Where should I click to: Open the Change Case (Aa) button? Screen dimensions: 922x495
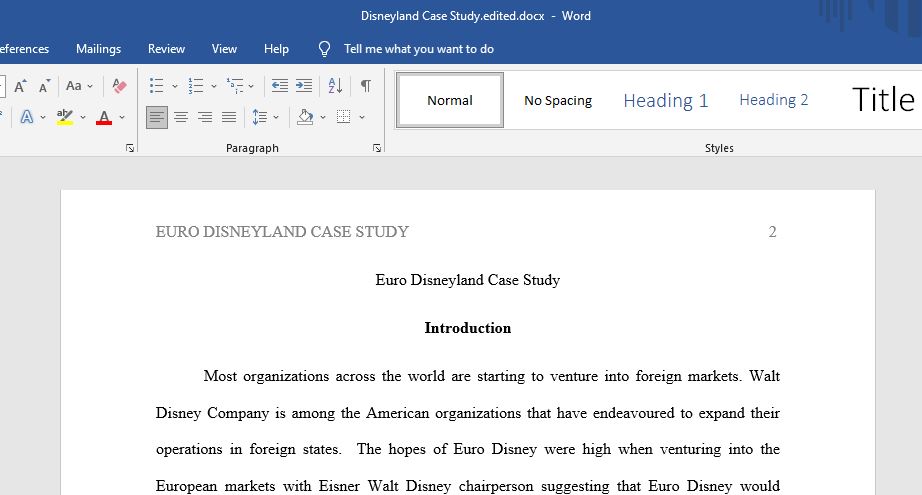(74, 86)
